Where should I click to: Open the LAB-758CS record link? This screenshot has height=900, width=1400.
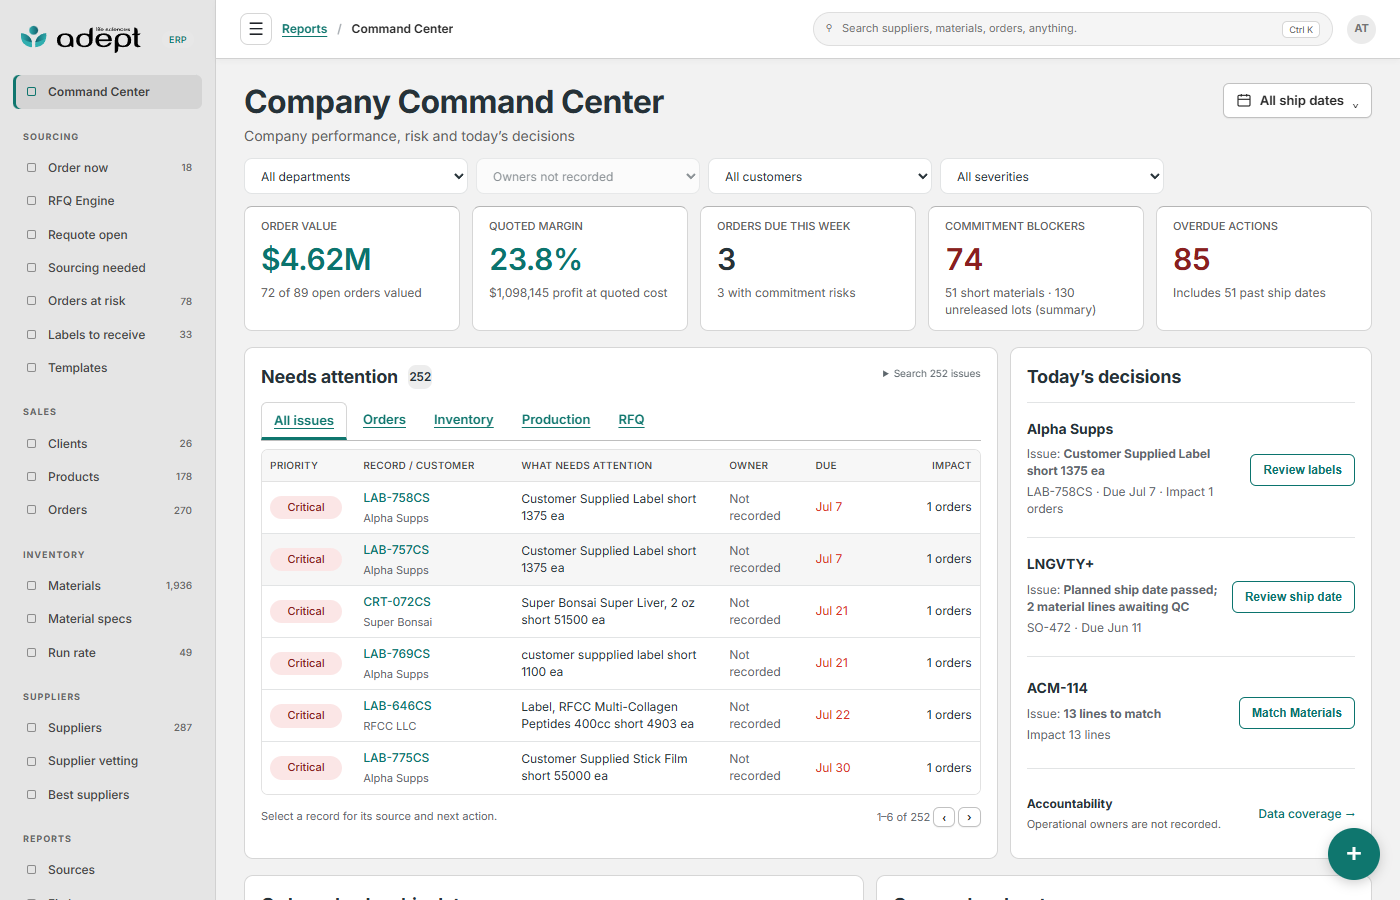[x=396, y=498]
